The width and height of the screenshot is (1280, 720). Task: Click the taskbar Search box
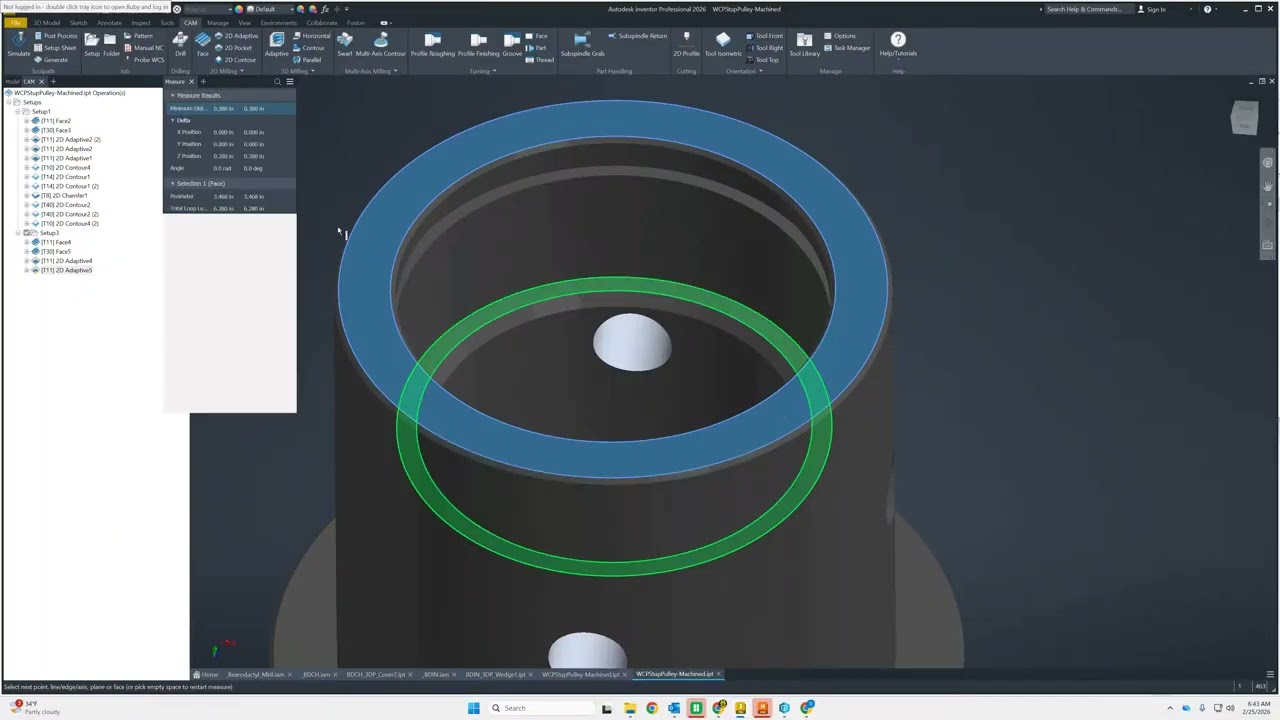click(x=540, y=708)
